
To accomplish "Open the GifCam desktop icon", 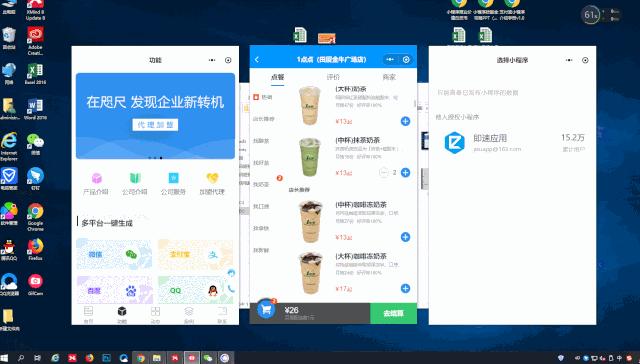I will click(x=36, y=284).
